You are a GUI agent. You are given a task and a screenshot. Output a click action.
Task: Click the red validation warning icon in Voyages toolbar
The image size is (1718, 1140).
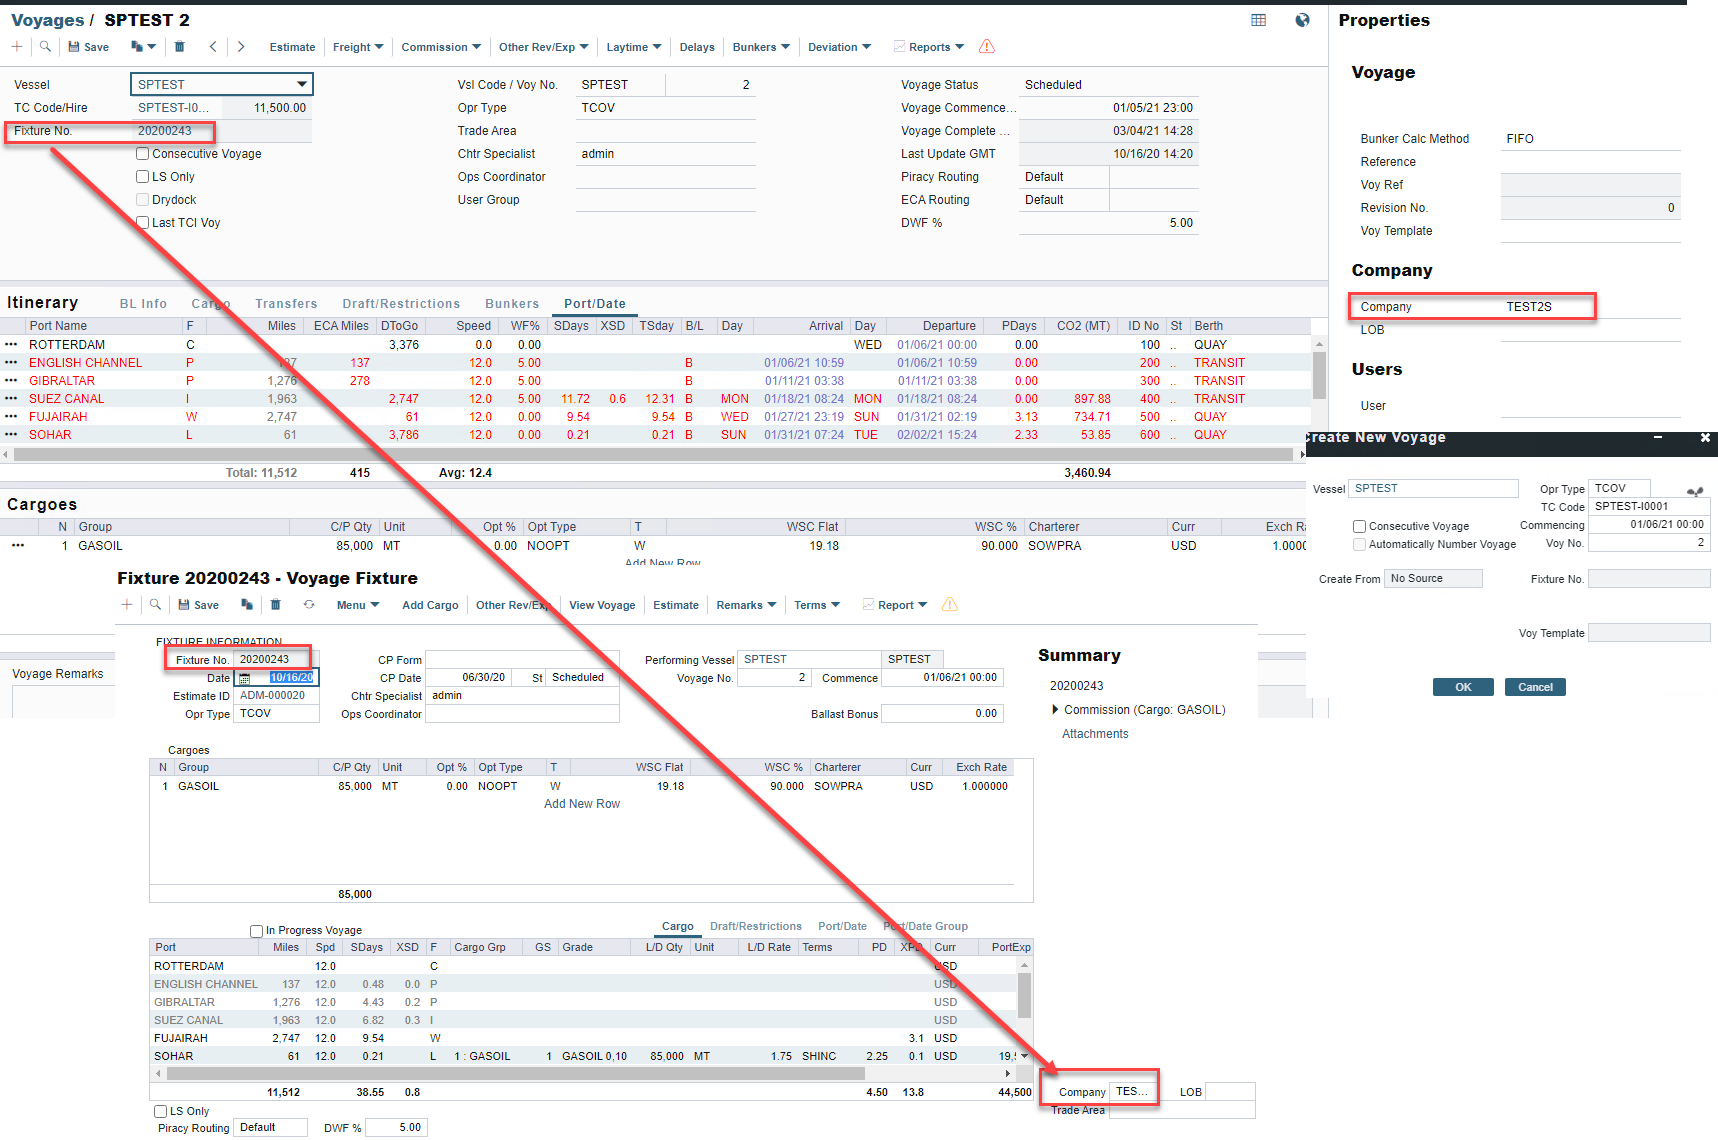(x=987, y=47)
